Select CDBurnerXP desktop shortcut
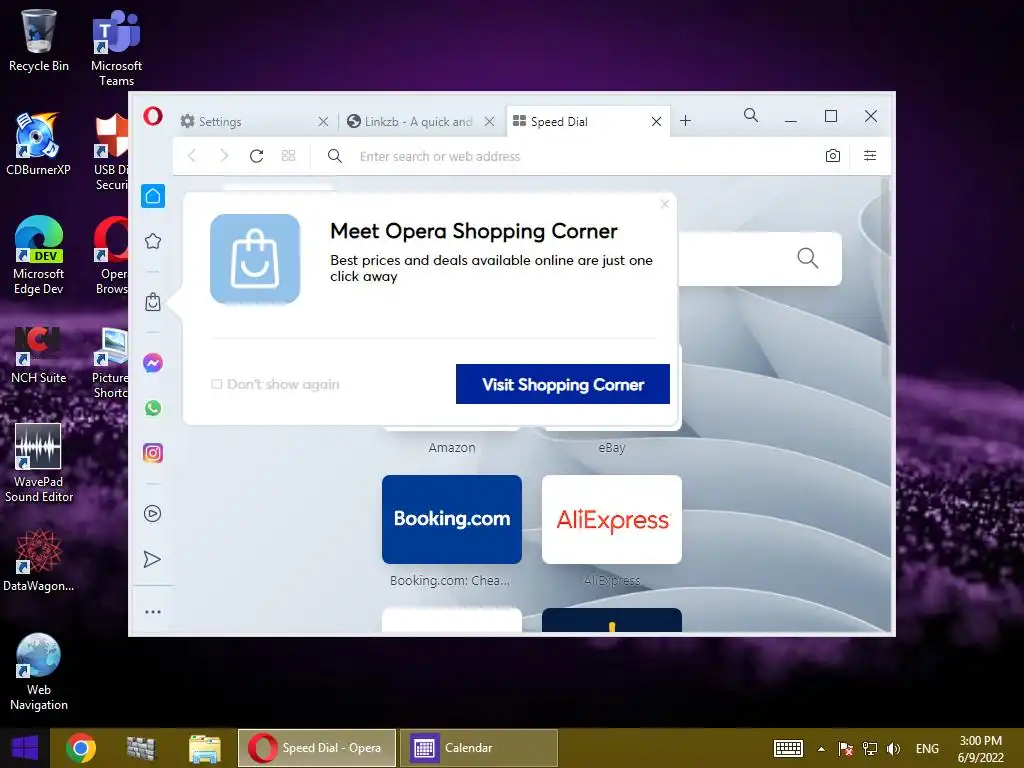Image resolution: width=1024 pixels, height=768 pixels. tap(38, 144)
